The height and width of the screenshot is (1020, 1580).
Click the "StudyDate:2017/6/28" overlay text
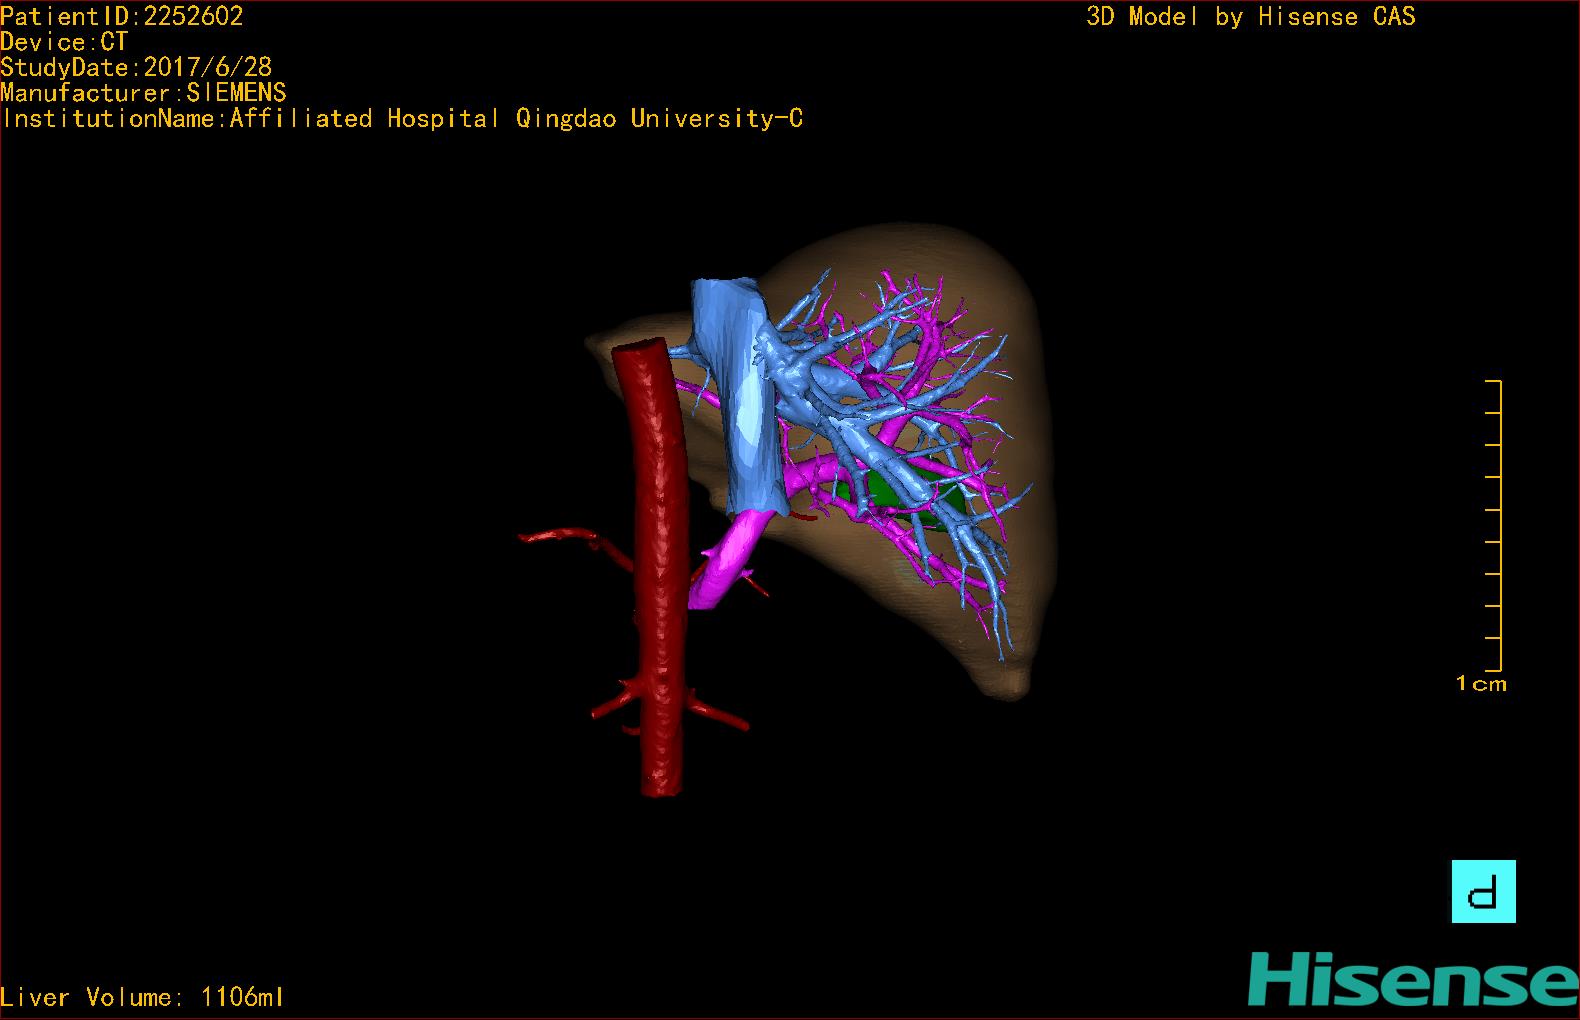[x=136, y=67]
